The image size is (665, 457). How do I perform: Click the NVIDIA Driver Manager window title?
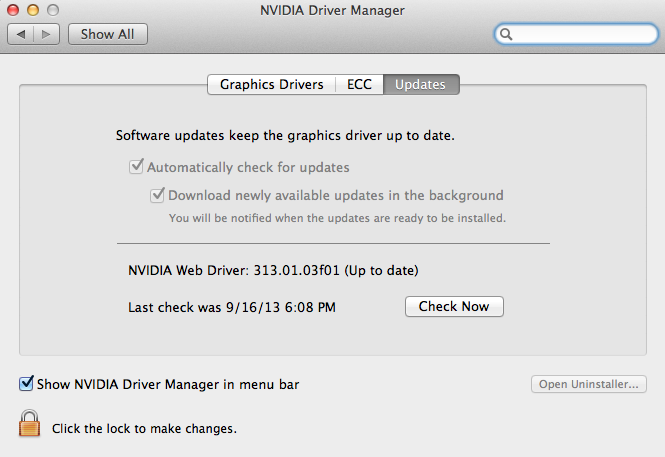point(332,10)
